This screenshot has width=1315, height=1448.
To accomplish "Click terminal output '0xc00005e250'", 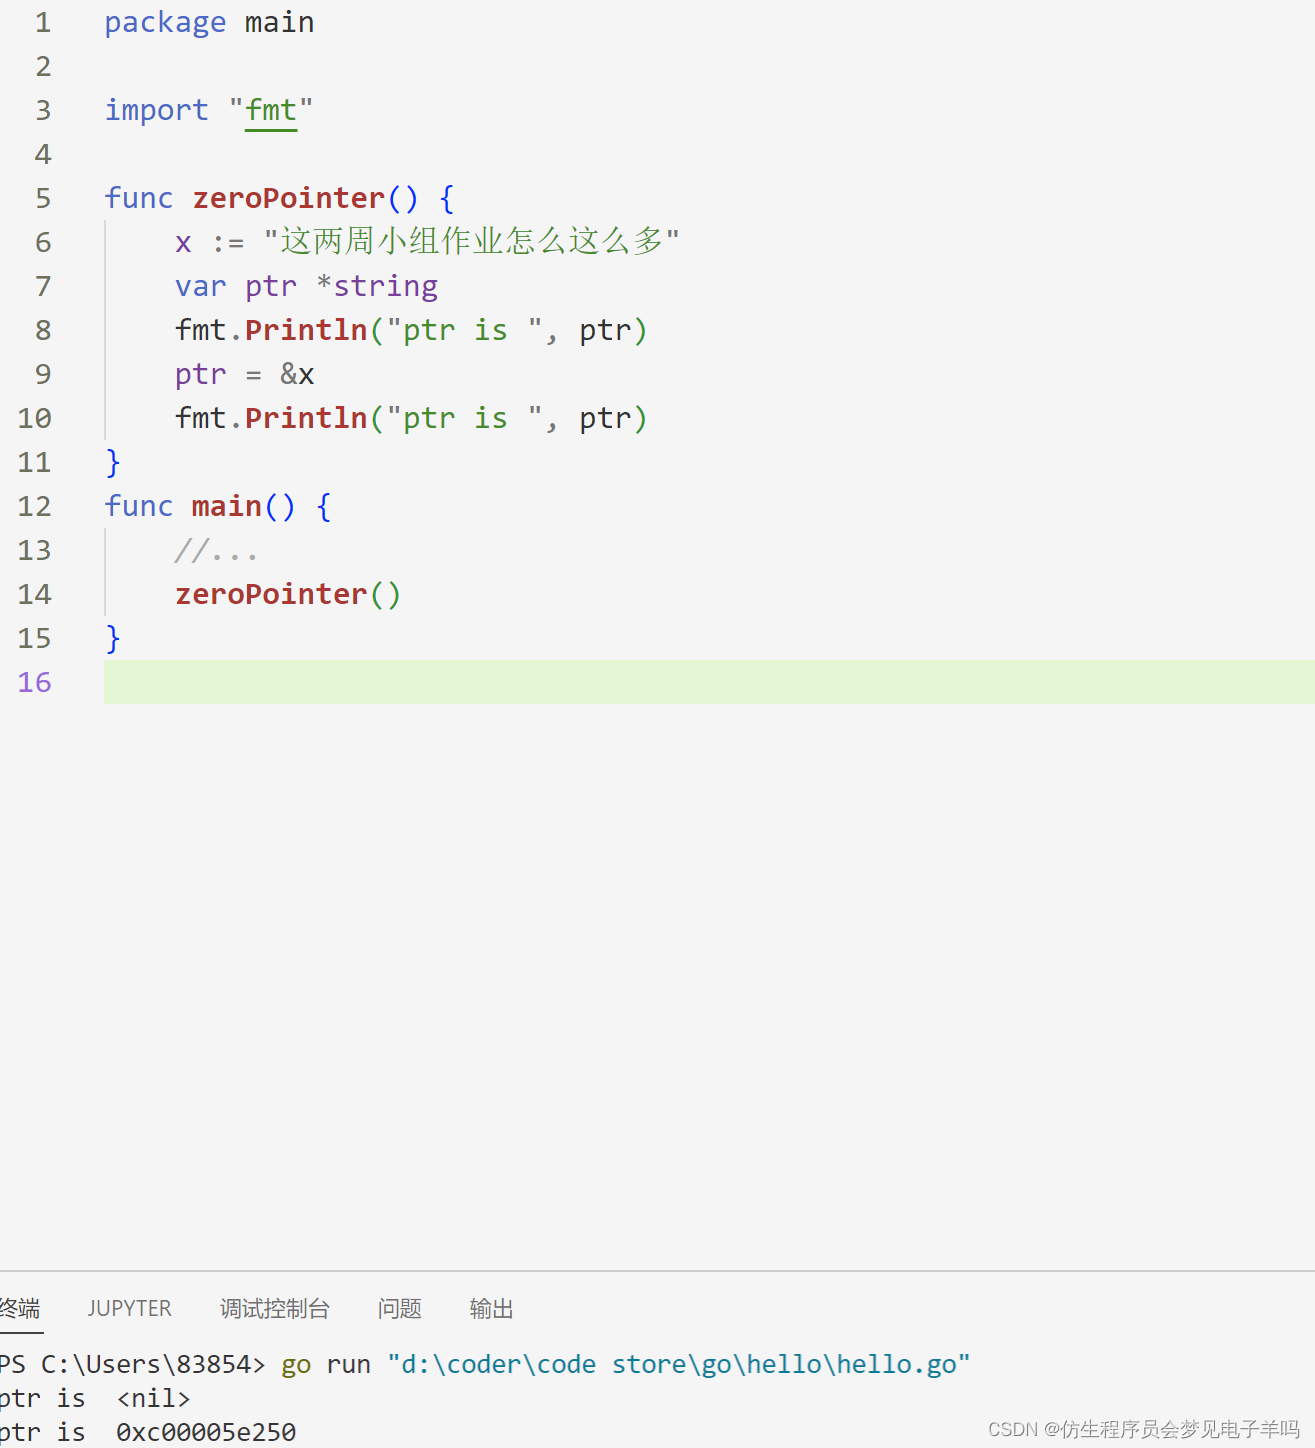I will pyautogui.click(x=206, y=1432).
